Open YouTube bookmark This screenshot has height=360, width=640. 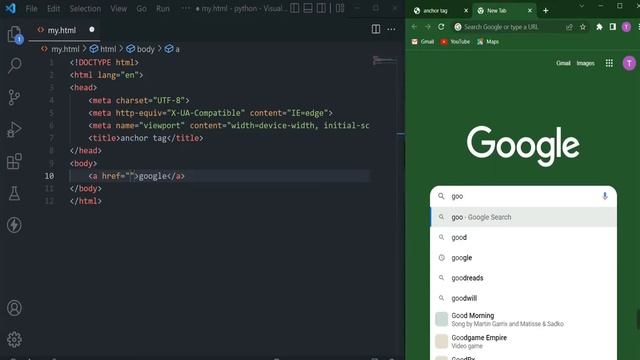(455, 42)
